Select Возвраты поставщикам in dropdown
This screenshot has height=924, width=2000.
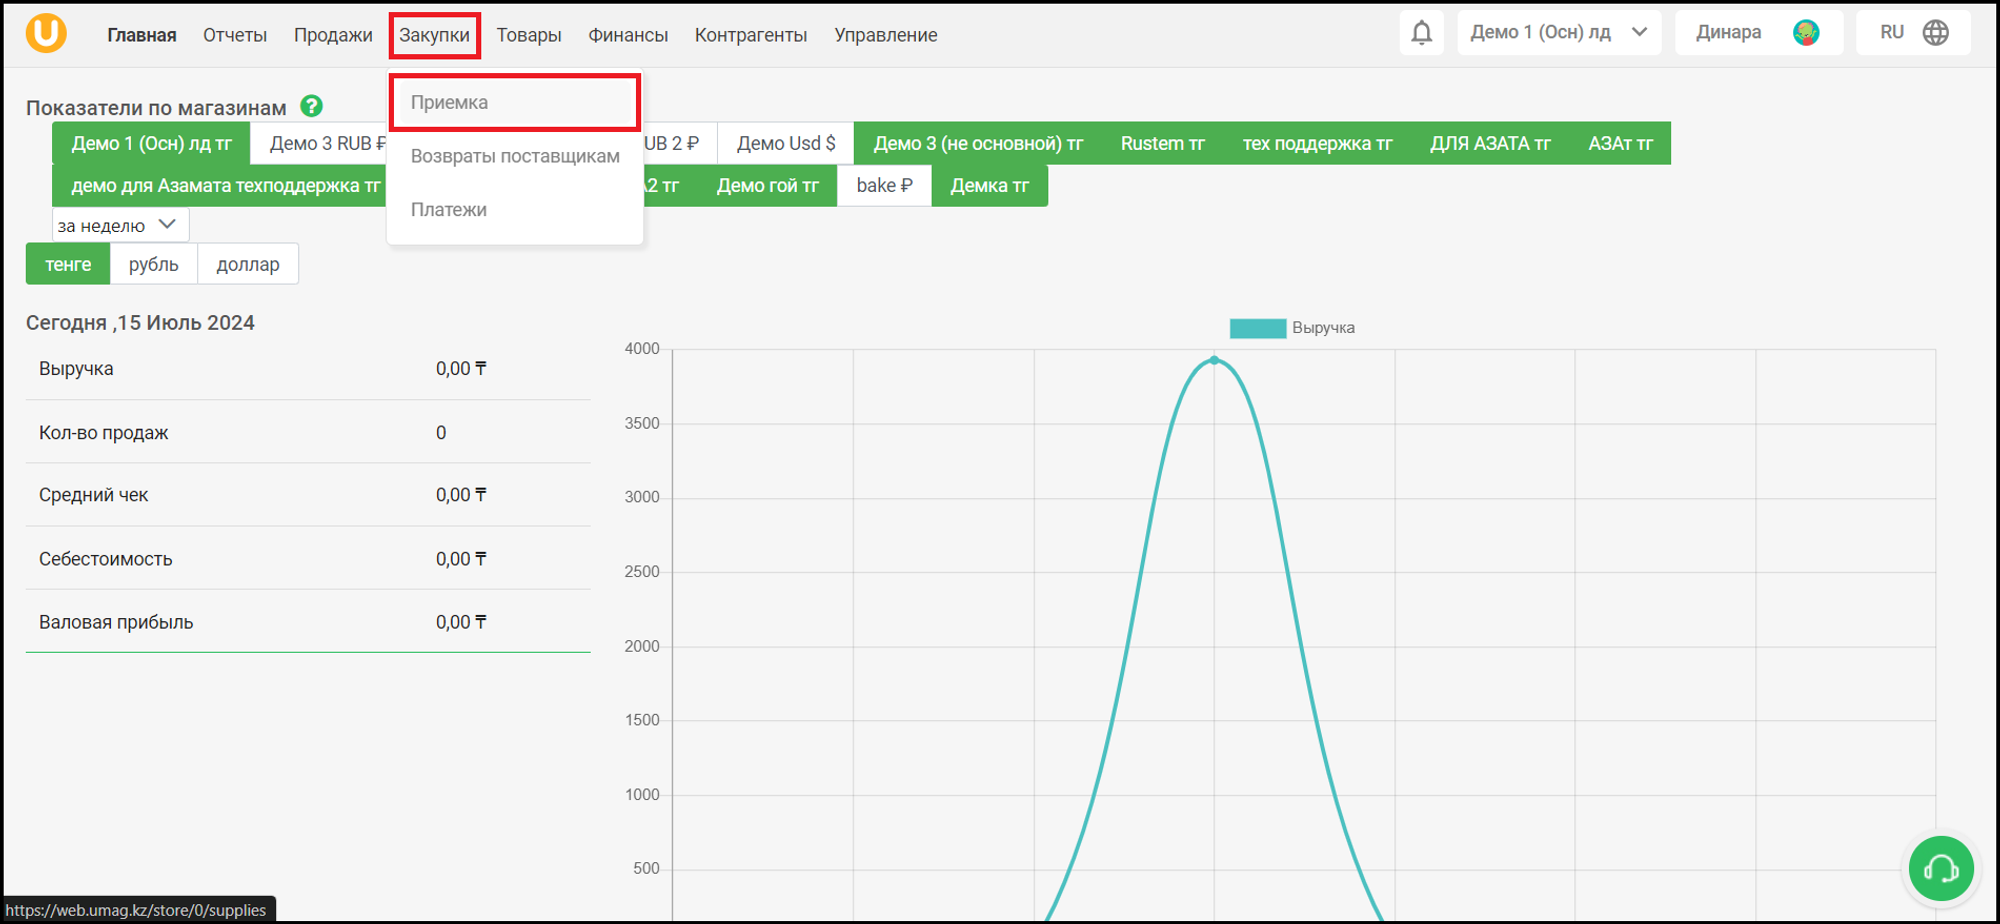pos(515,156)
